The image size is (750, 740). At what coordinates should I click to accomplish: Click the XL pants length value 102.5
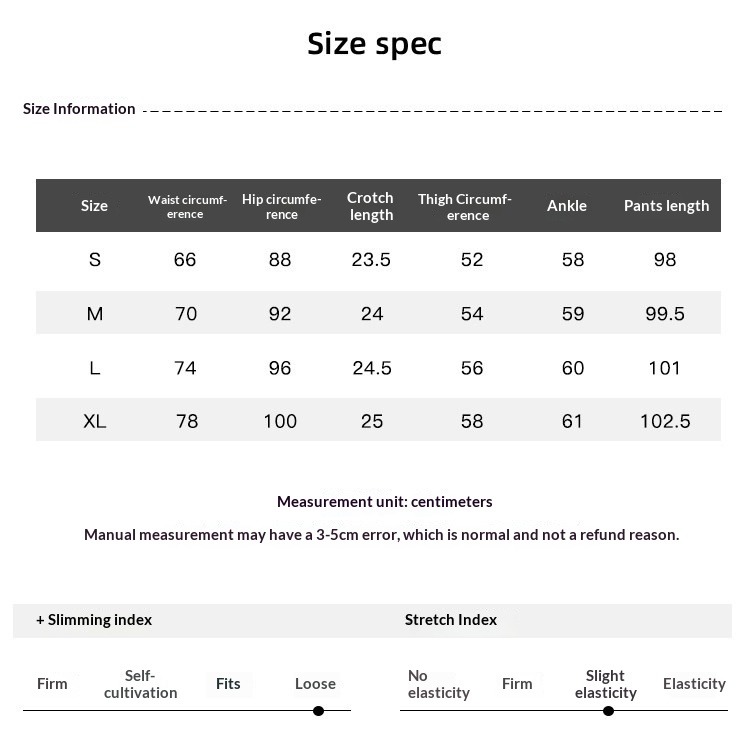point(665,421)
